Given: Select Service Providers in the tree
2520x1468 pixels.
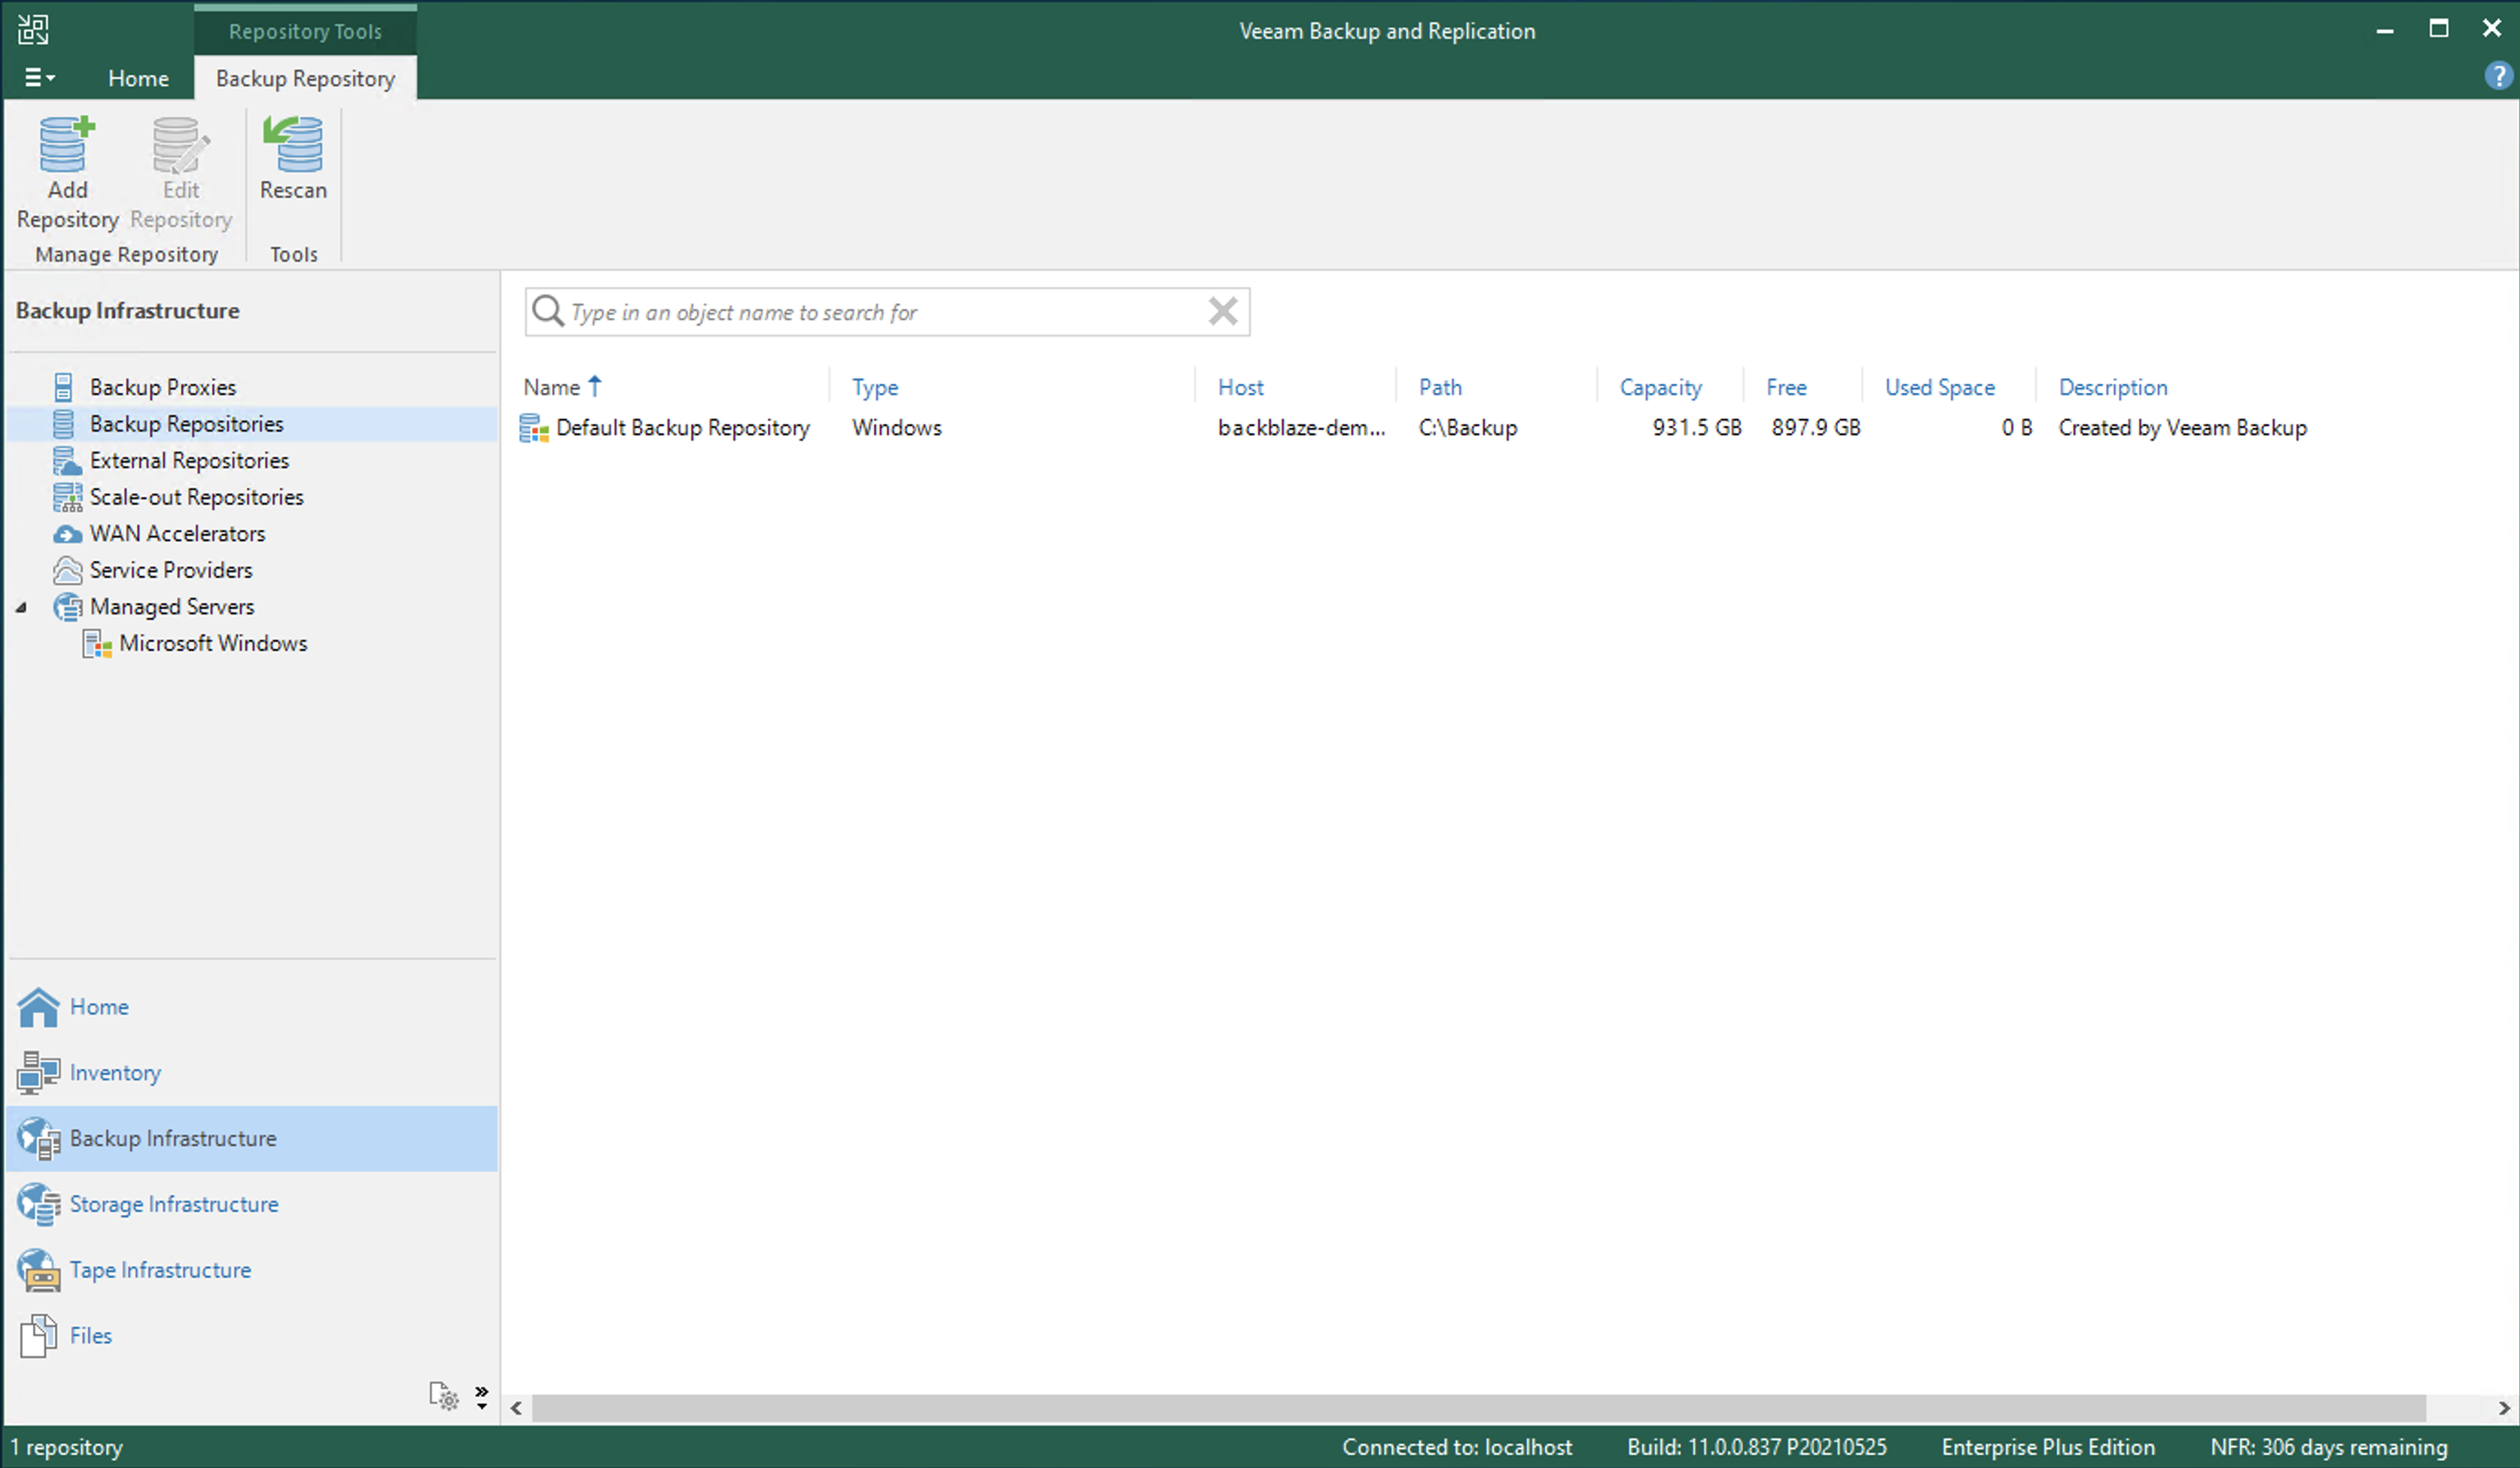Looking at the screenshot, I should [171, 570].
